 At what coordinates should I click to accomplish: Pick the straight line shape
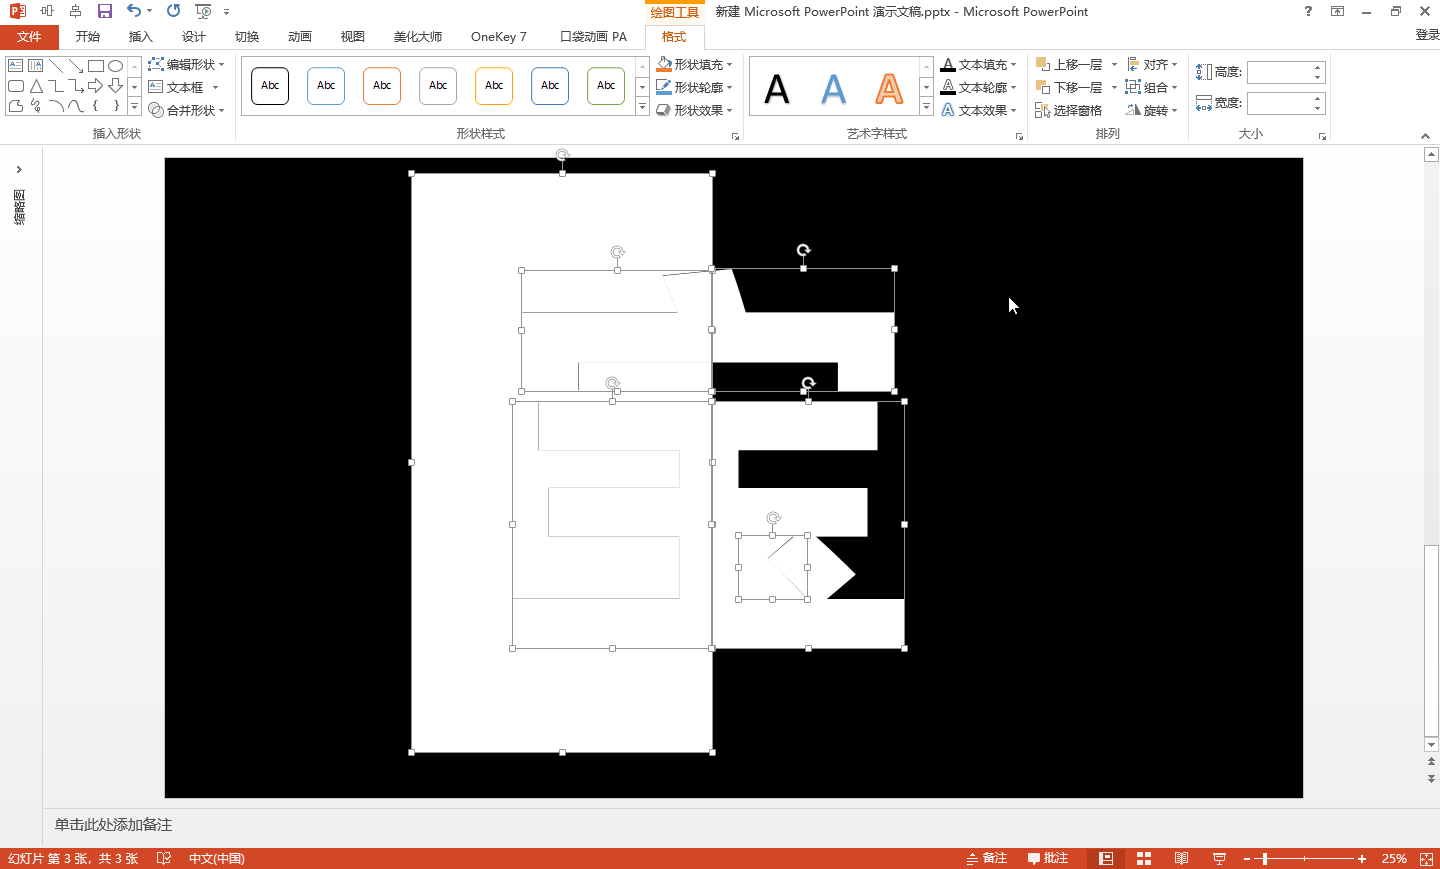pos(56,66)
